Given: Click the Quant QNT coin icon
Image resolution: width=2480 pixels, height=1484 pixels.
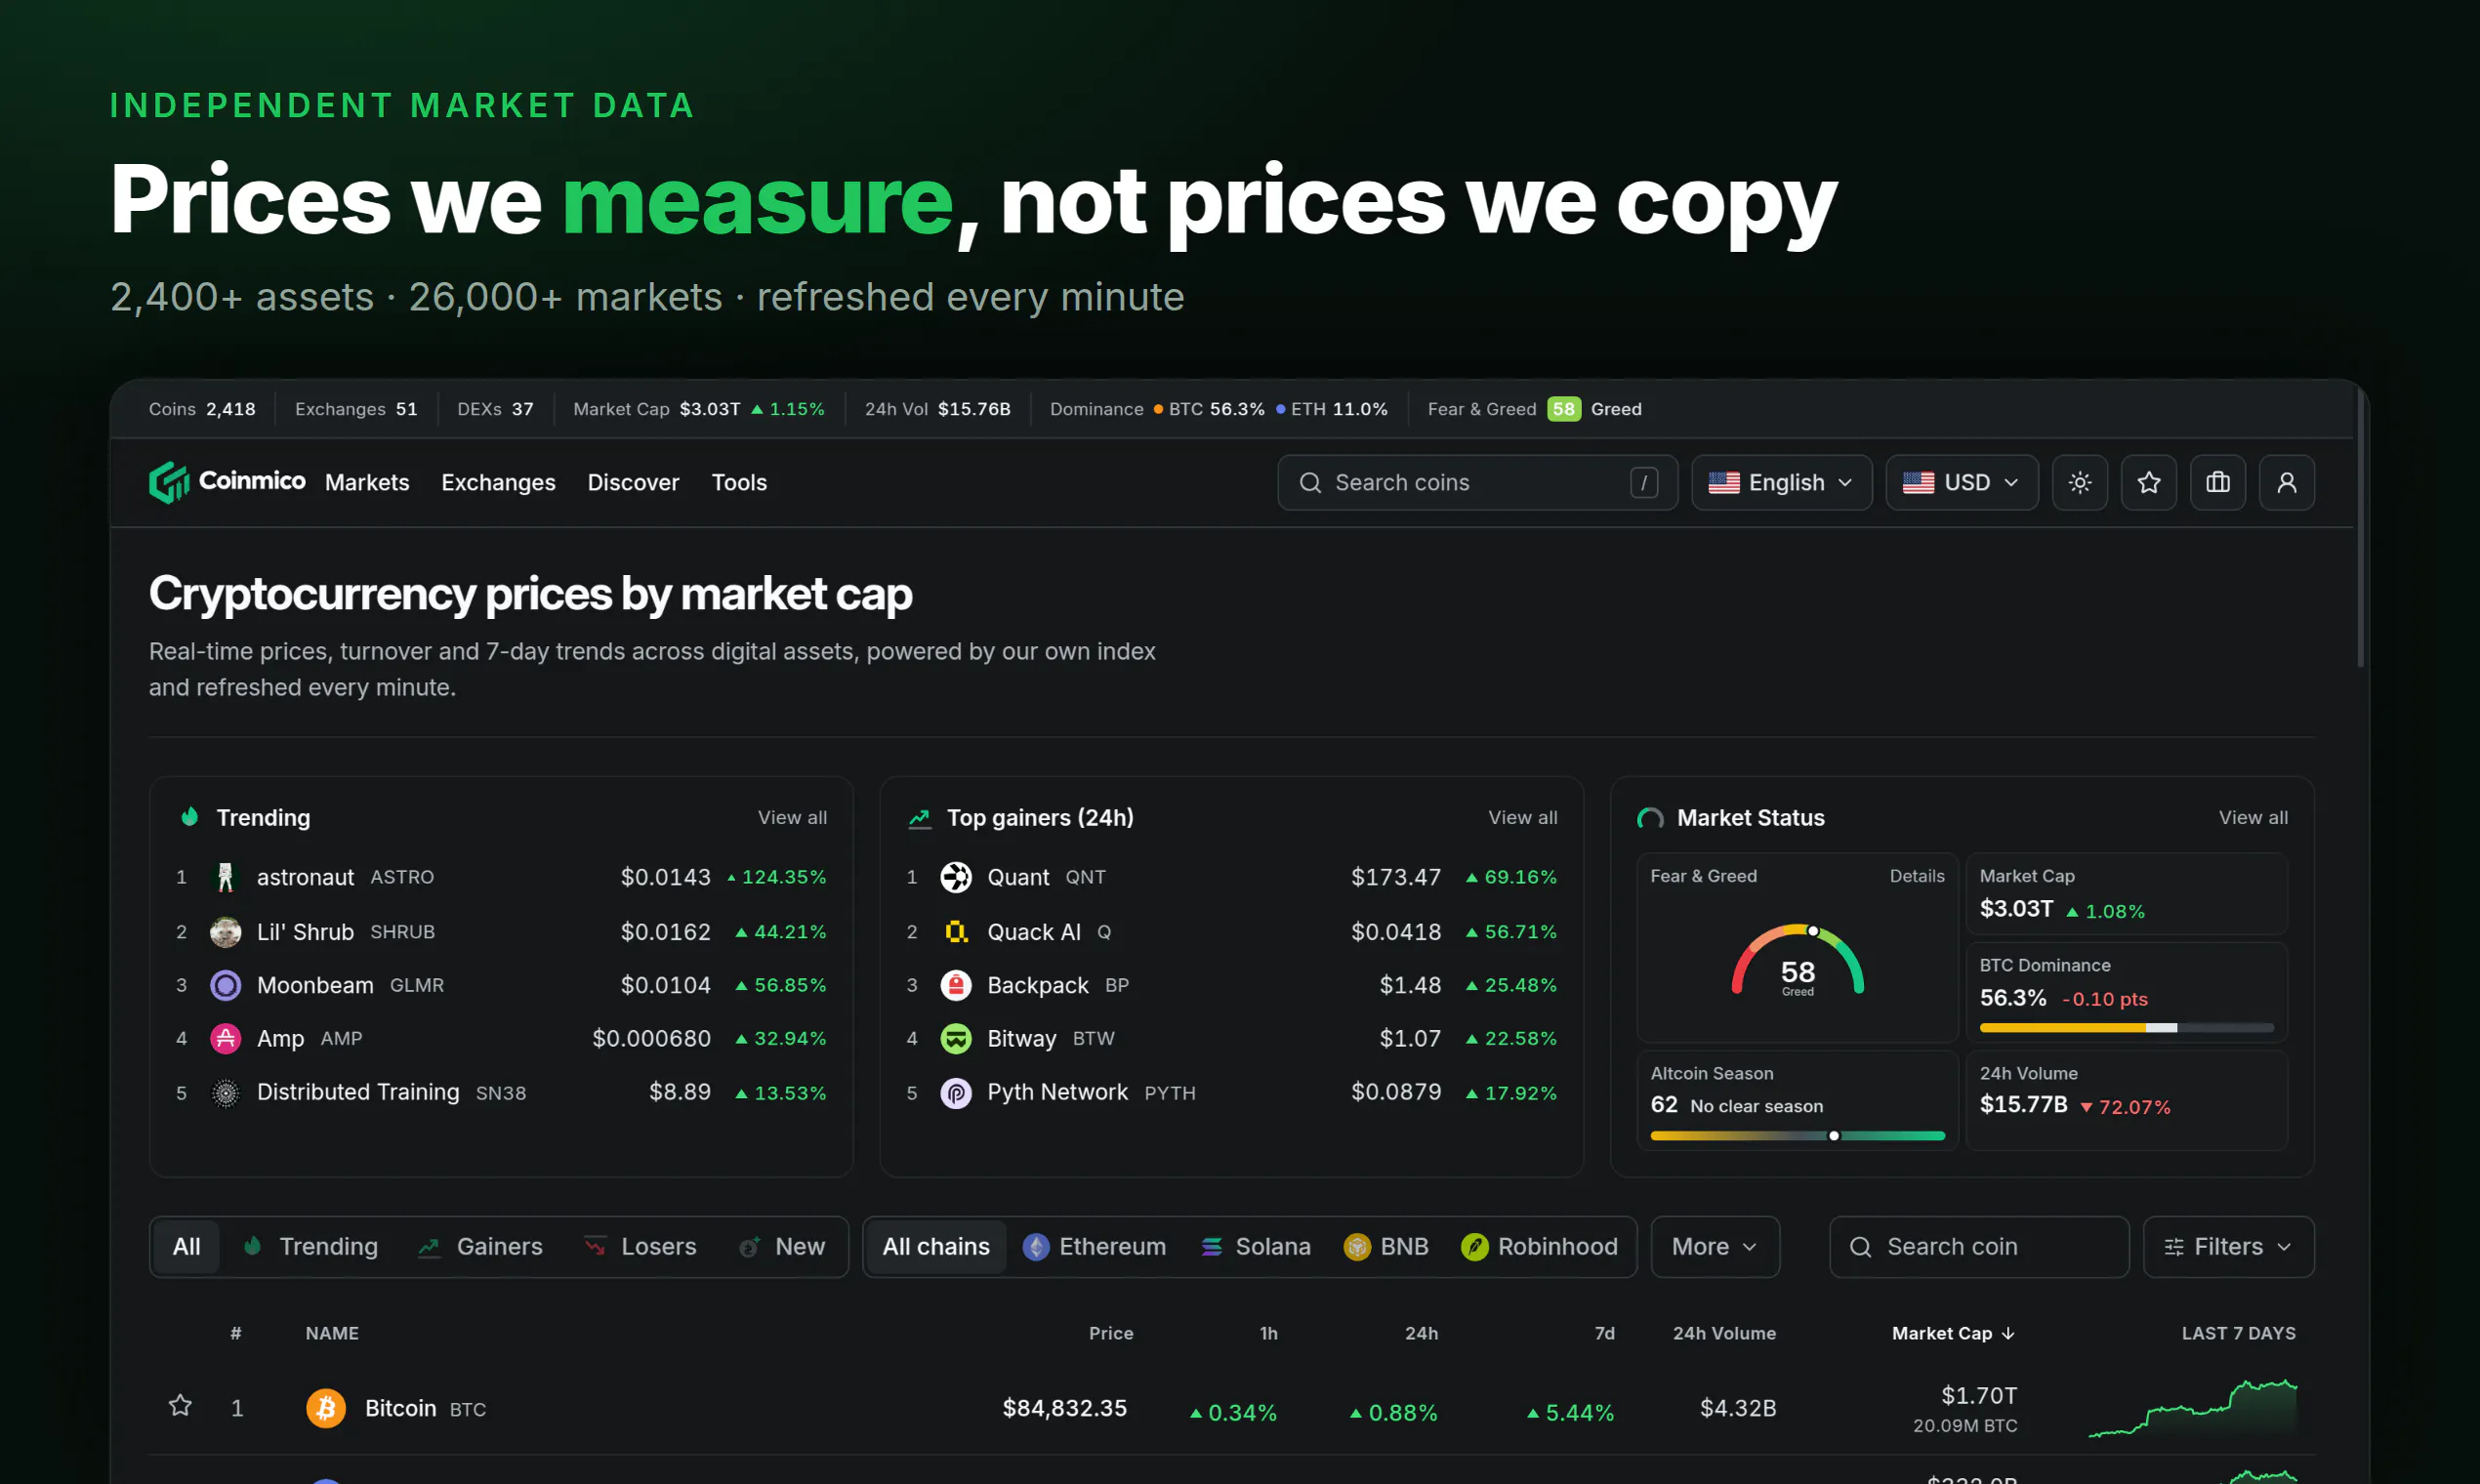Looking at the screenshot, I should 956,877.
